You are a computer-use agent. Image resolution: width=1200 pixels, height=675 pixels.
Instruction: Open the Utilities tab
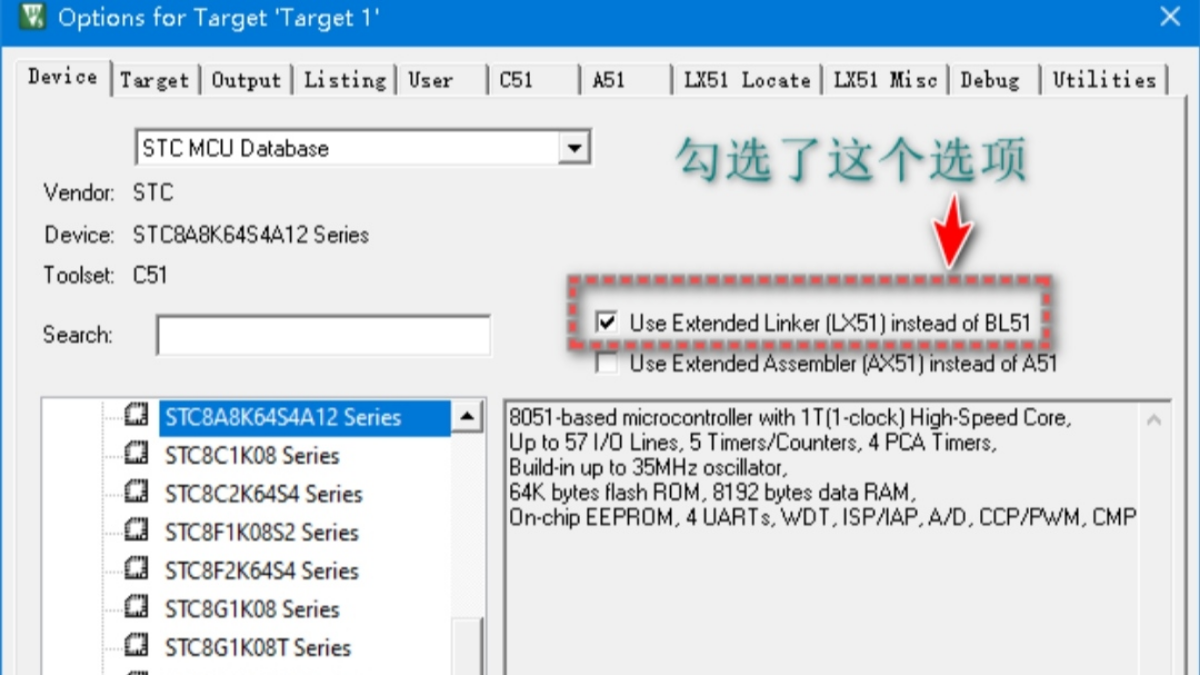pos(1104,80)
